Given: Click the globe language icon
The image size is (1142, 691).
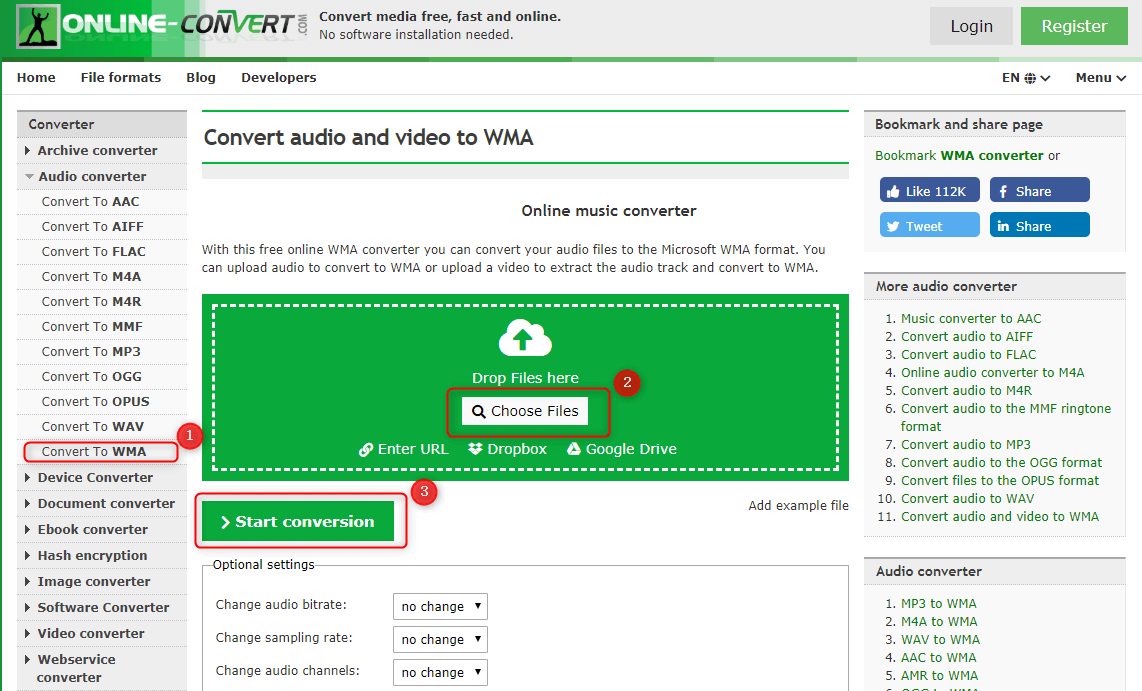Looking at the screenshot, I should pos(1030,78).
